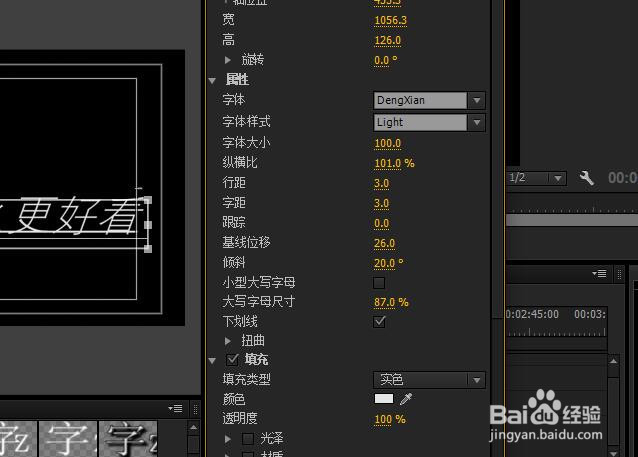
Task: Expand the distort (扭曲) section
Action: 228,341
